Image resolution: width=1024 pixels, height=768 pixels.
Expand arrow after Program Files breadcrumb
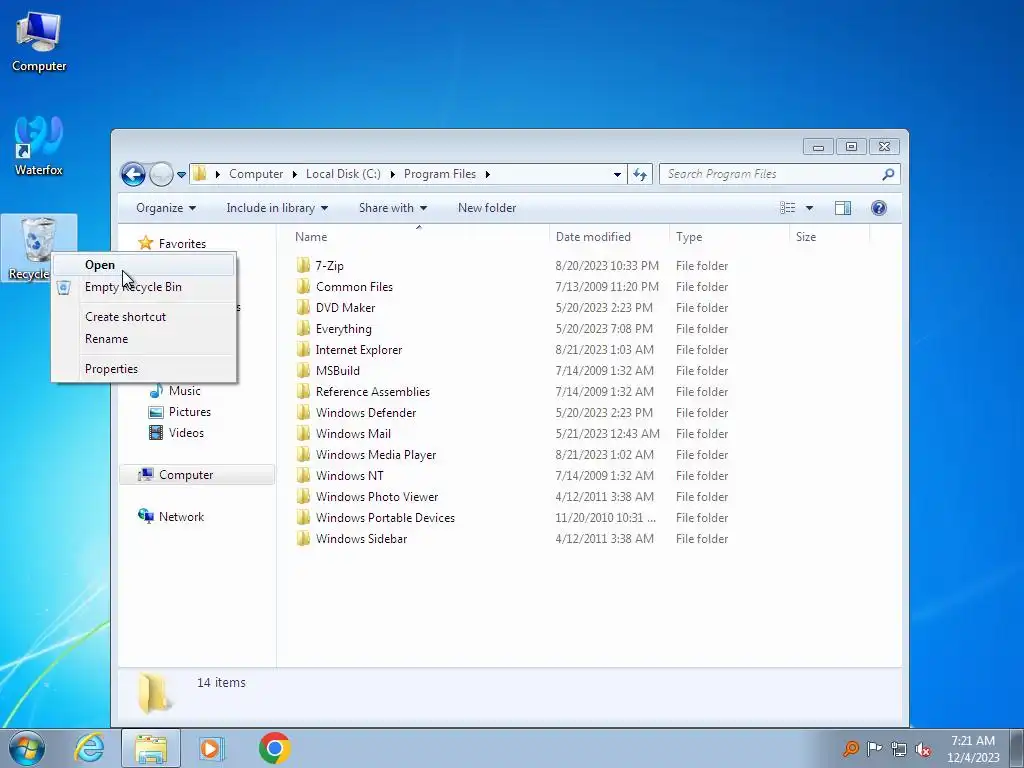coord(487,174)
